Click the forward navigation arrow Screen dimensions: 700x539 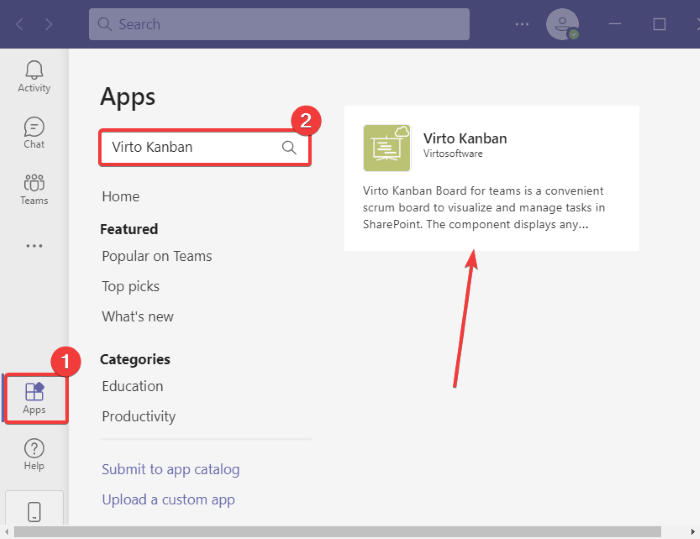point(49,24)
